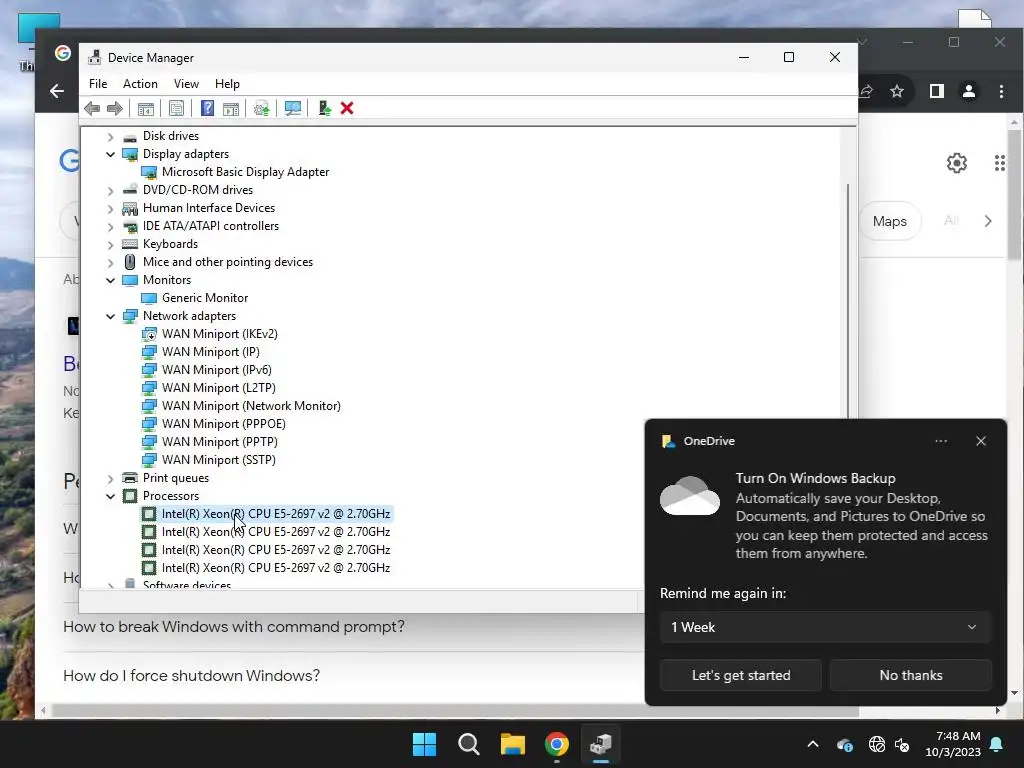The width and height of the screenshot is (1024, 768).
Task: Click Scan for hardware changes monitor icon
Action: tap(293, 108)
